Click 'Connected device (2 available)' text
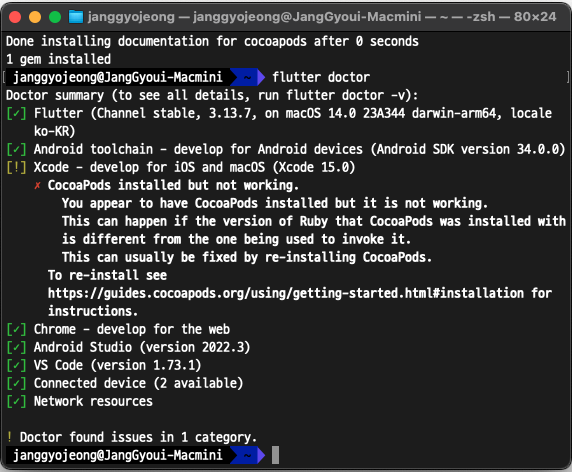Image resolution: width=572 pixels, height=472 pixels. click(x=138, y=383)
